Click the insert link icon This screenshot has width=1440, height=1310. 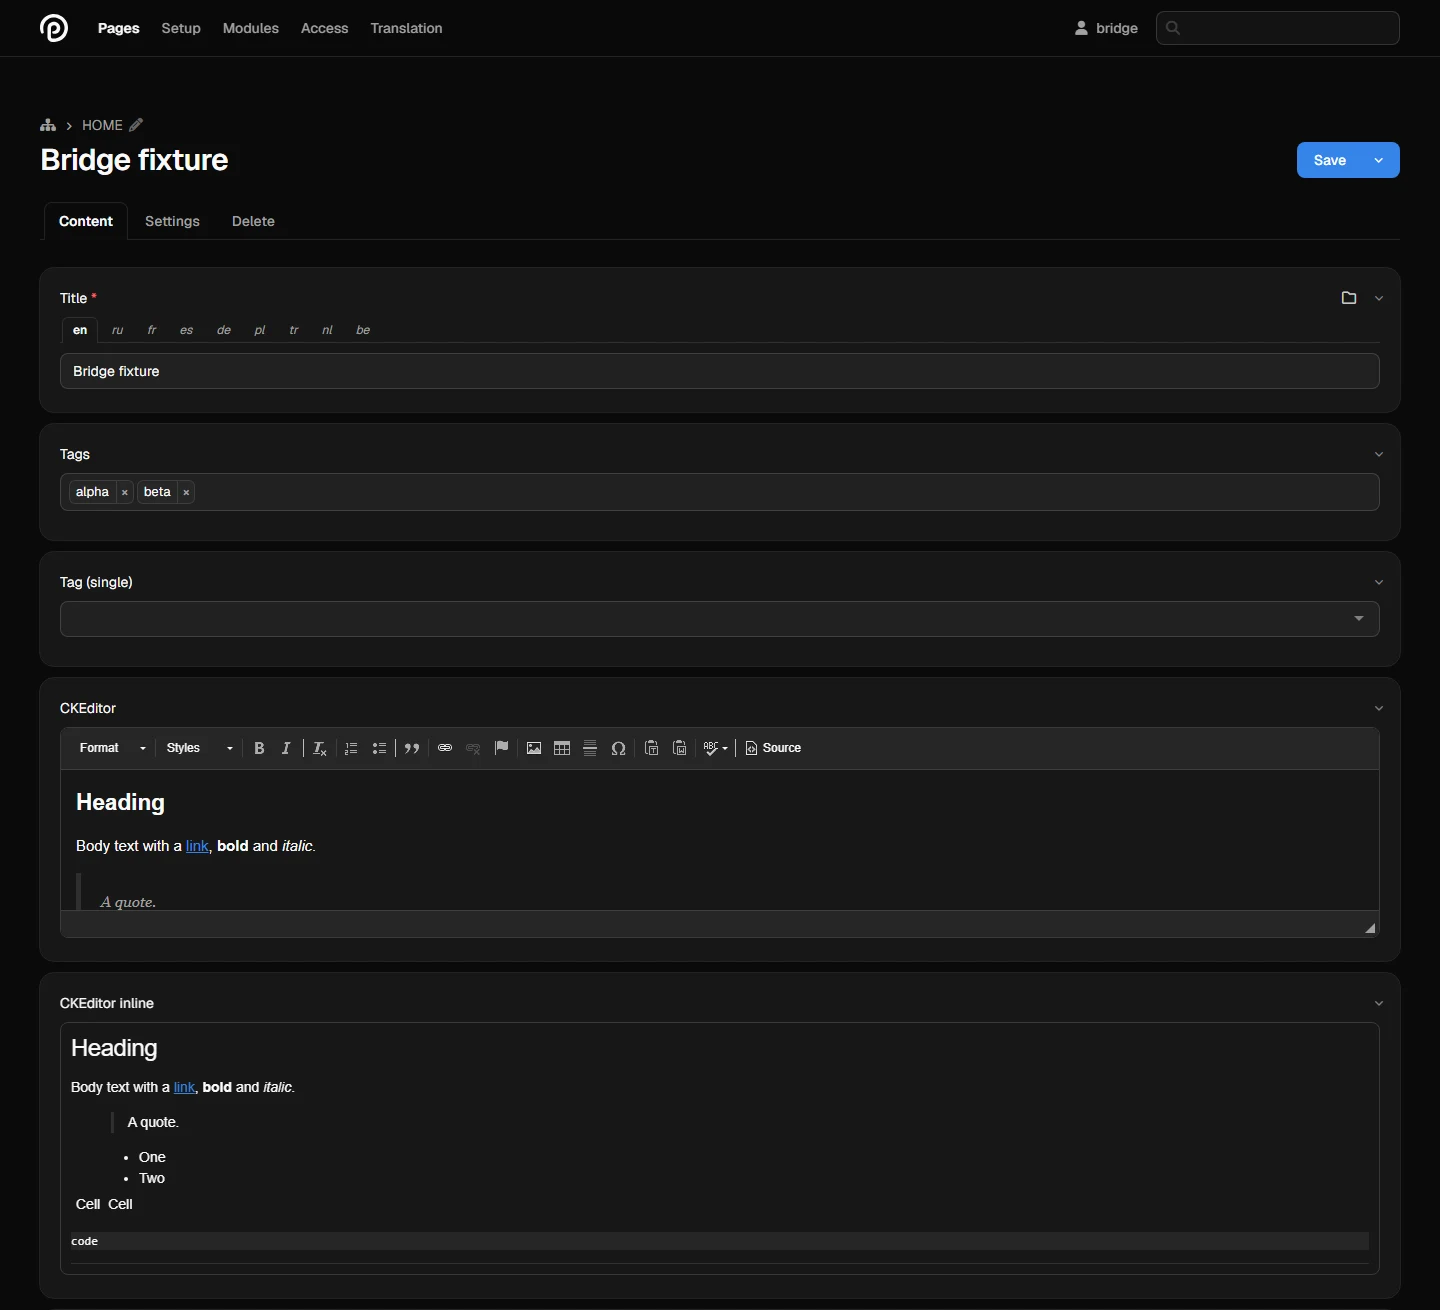(445, 748)
